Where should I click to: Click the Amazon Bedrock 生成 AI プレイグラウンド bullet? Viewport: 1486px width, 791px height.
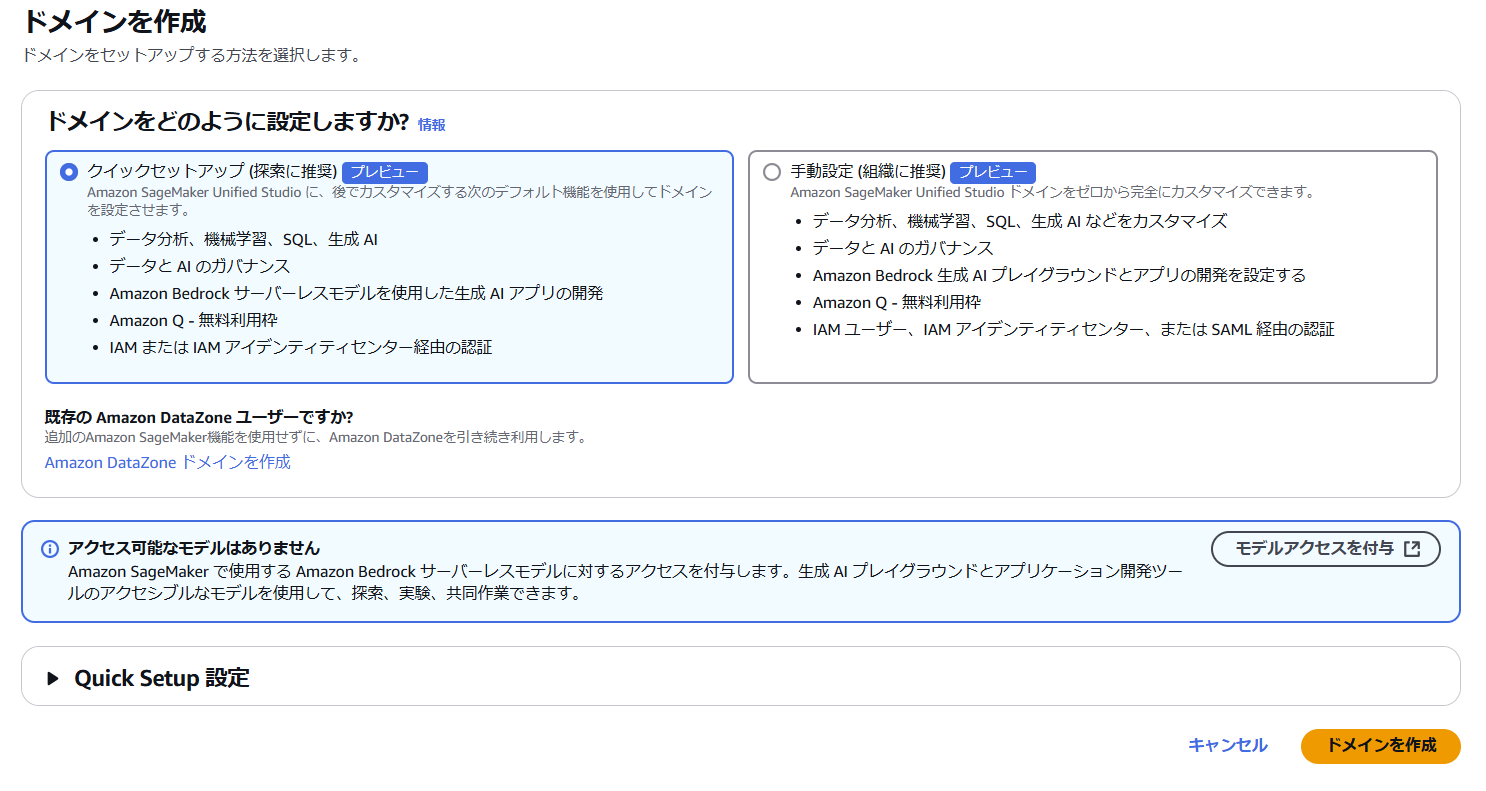1060,275
